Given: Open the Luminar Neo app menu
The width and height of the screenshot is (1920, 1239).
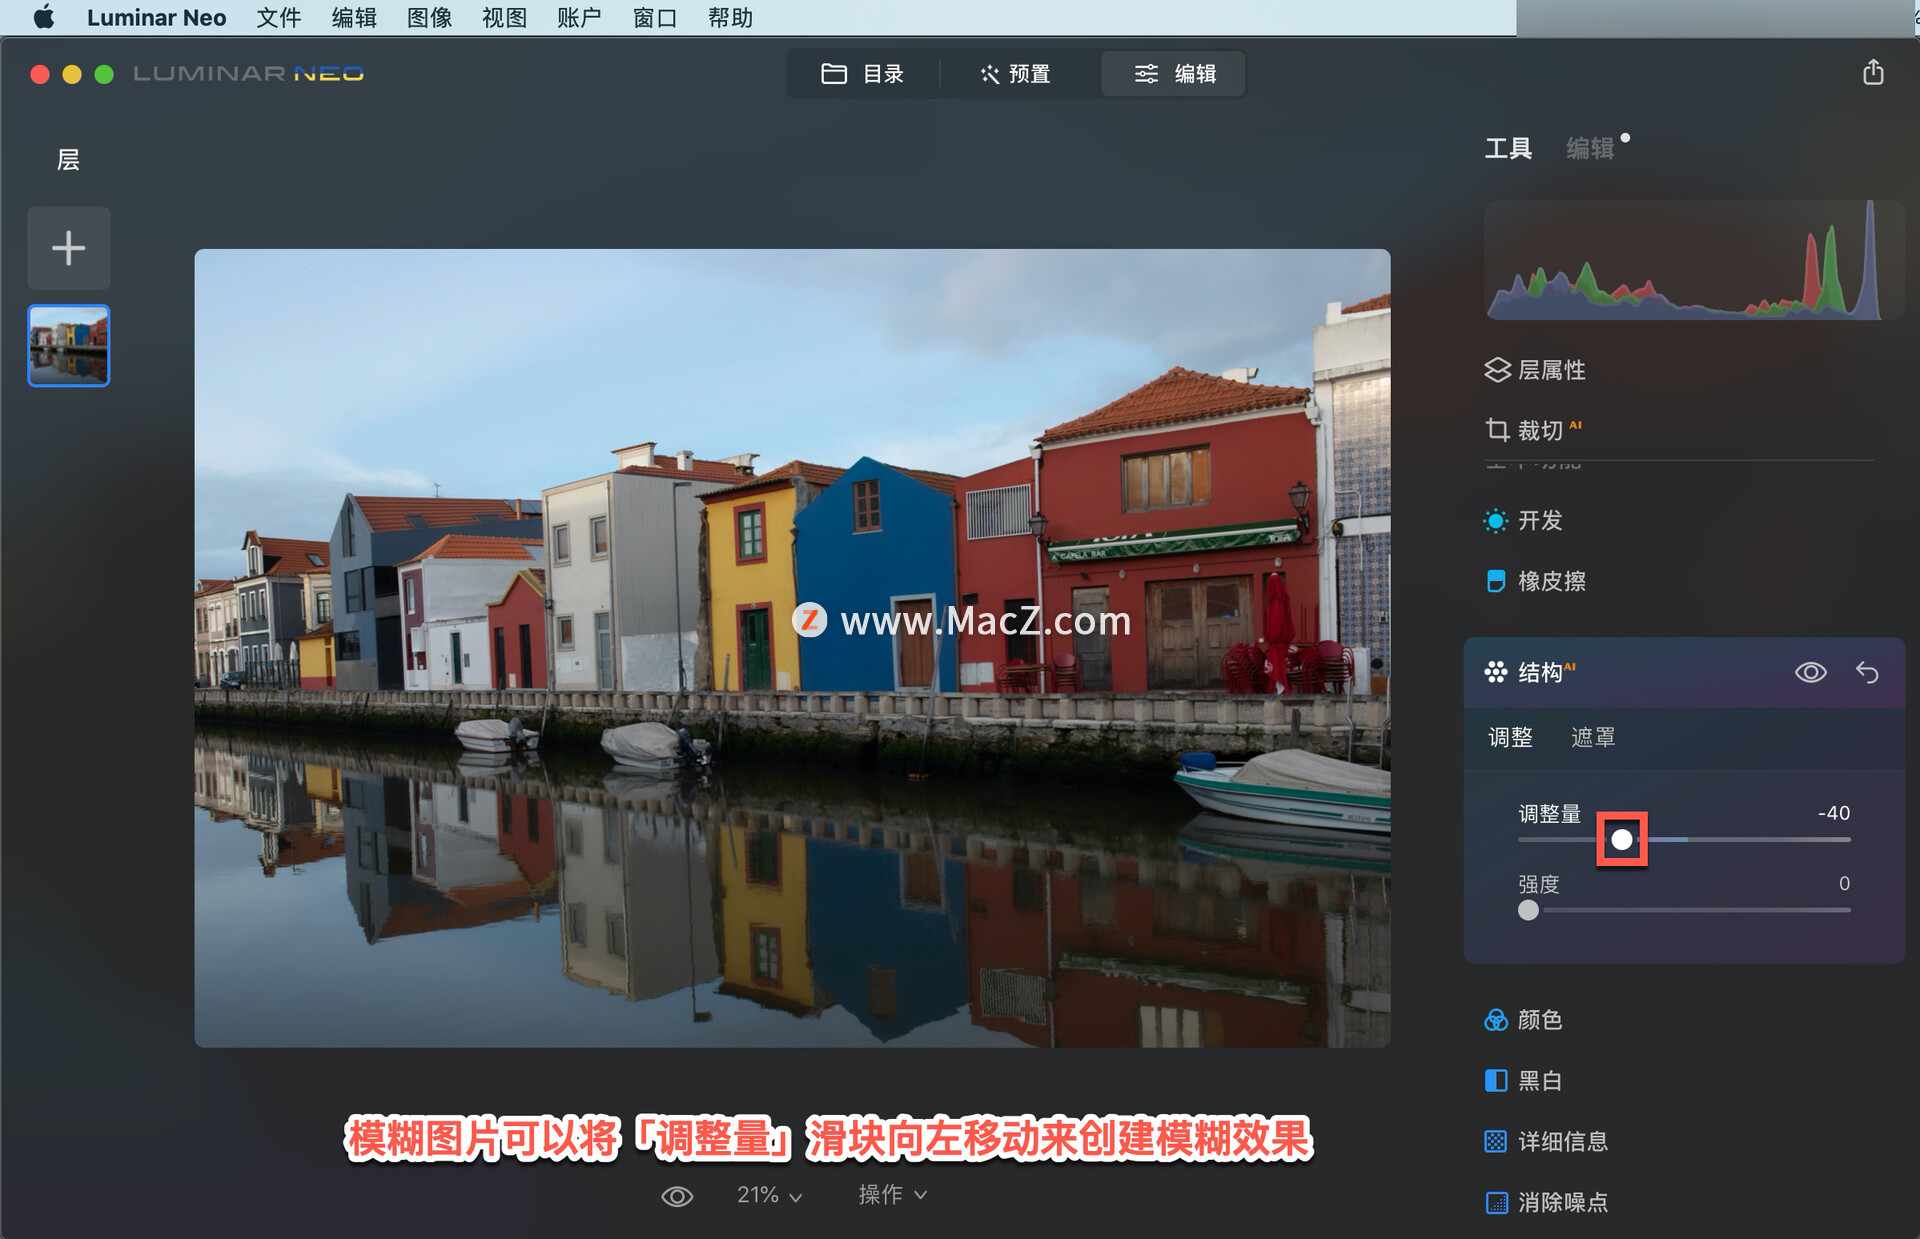Looking at the screenshot, I should 156,17.
